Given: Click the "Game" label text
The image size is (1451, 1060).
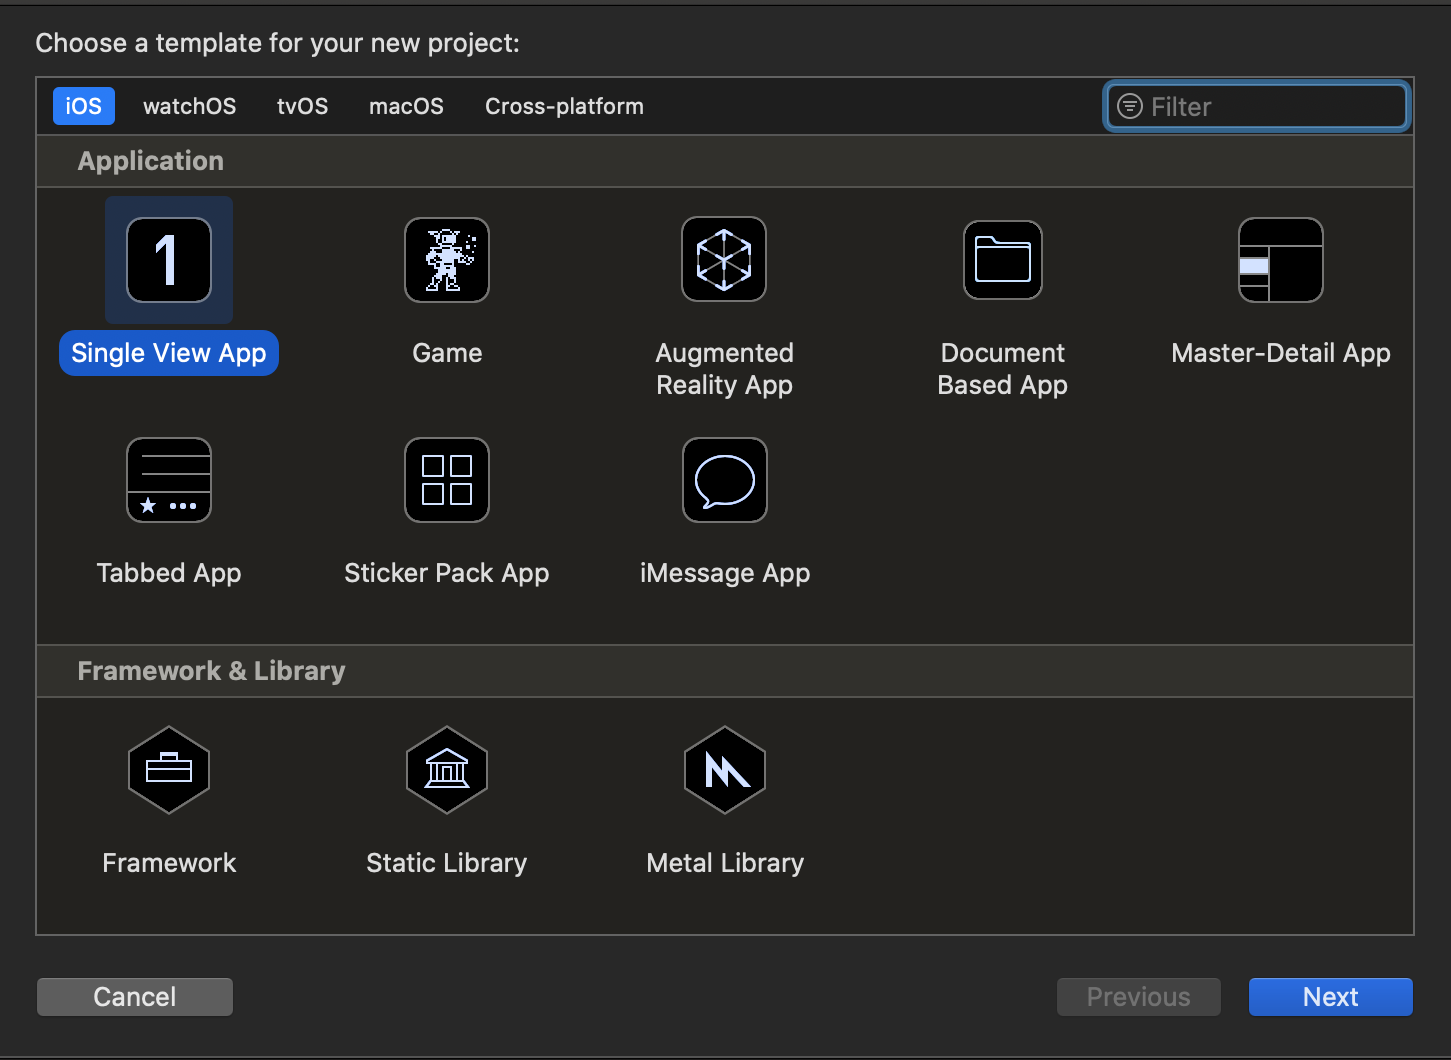Looking at the screenshot, I should tap(447, 353).
